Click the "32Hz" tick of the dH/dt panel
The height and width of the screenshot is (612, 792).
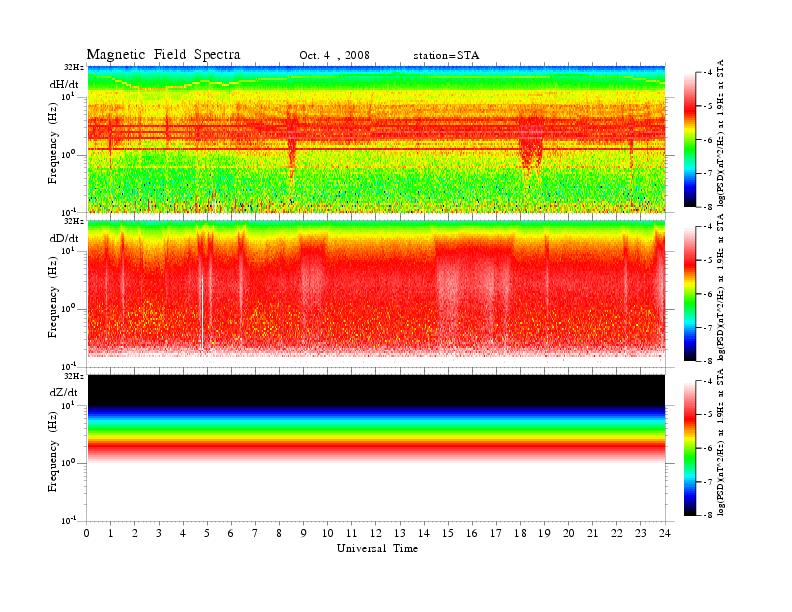point(74,67)
